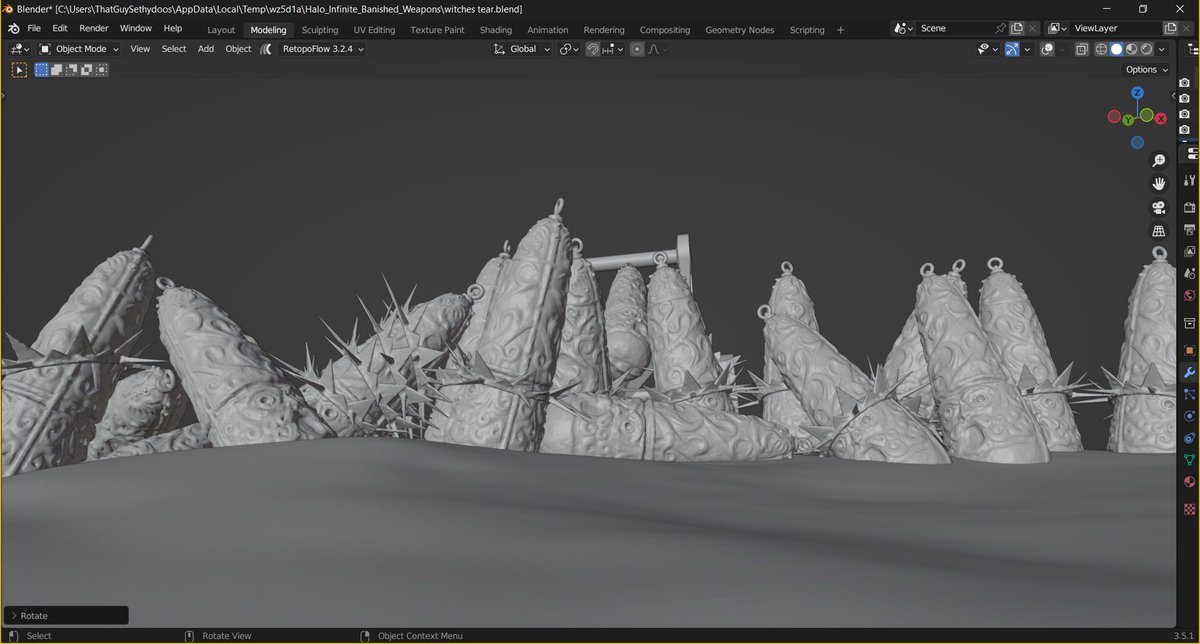Choose subtract selection mode icon
The width and height of the screenshot is (1200, 644).
(72, 70)
